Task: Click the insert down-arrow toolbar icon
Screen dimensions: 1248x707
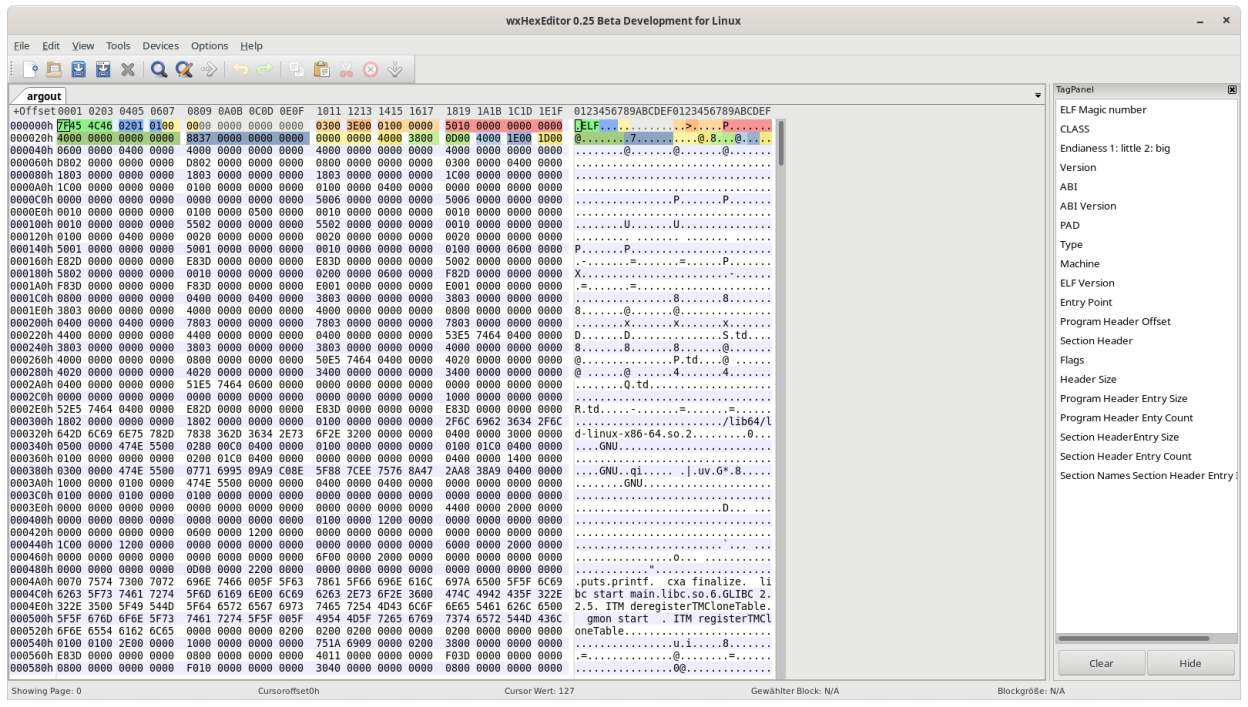Action: (x=394, y=69)
